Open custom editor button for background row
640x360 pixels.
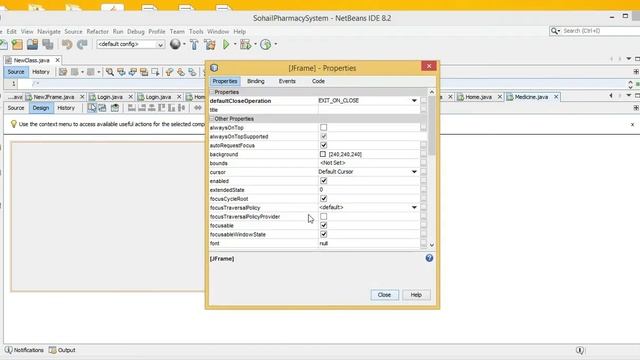pos(423,154)
